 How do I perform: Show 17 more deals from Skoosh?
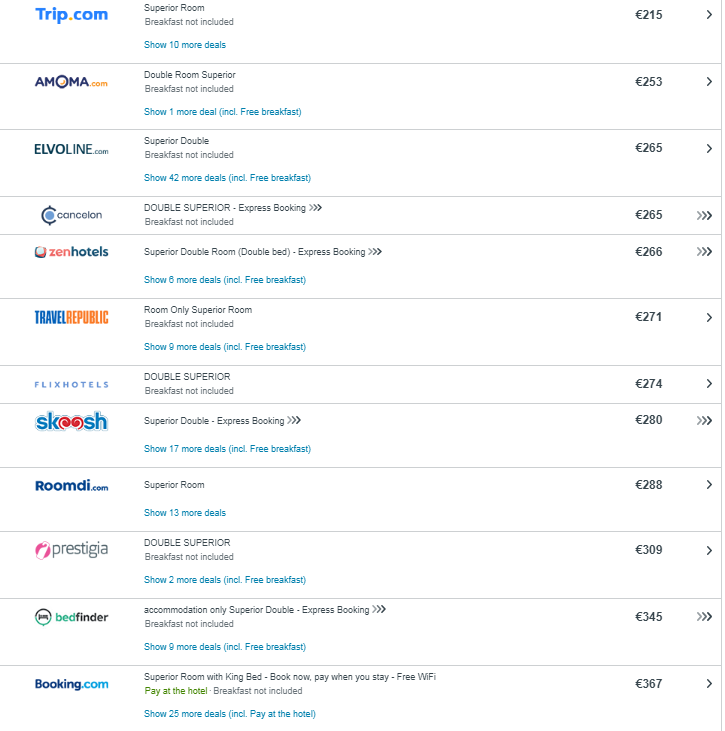227,449
